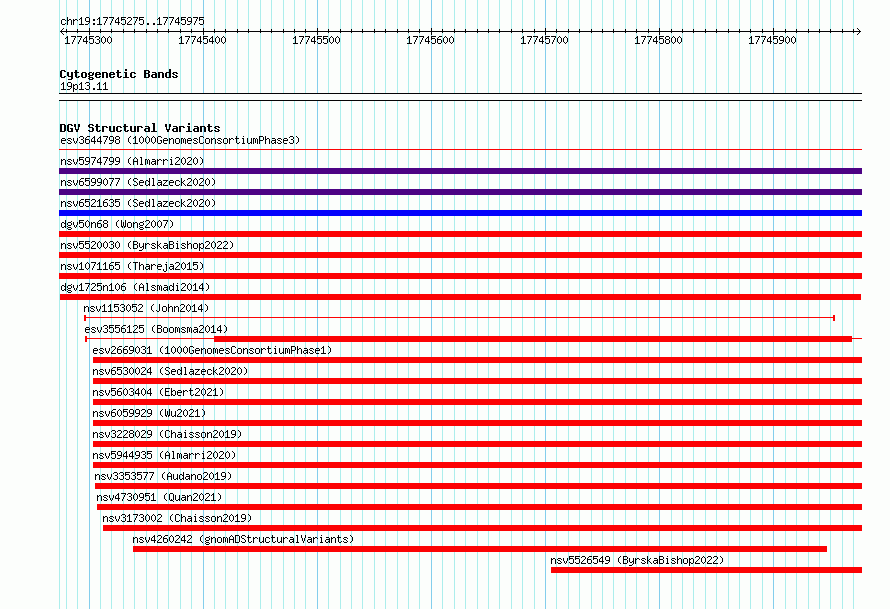Click the nsv3173002 (Chaisson2019) label
The width and height of the screenshot is (890, 609).
coord(177,518)
